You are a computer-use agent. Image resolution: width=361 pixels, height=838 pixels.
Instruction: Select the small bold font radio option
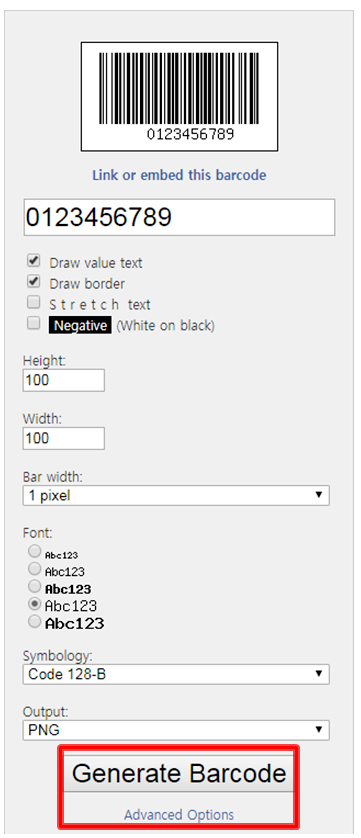click(x=35, y=586)
